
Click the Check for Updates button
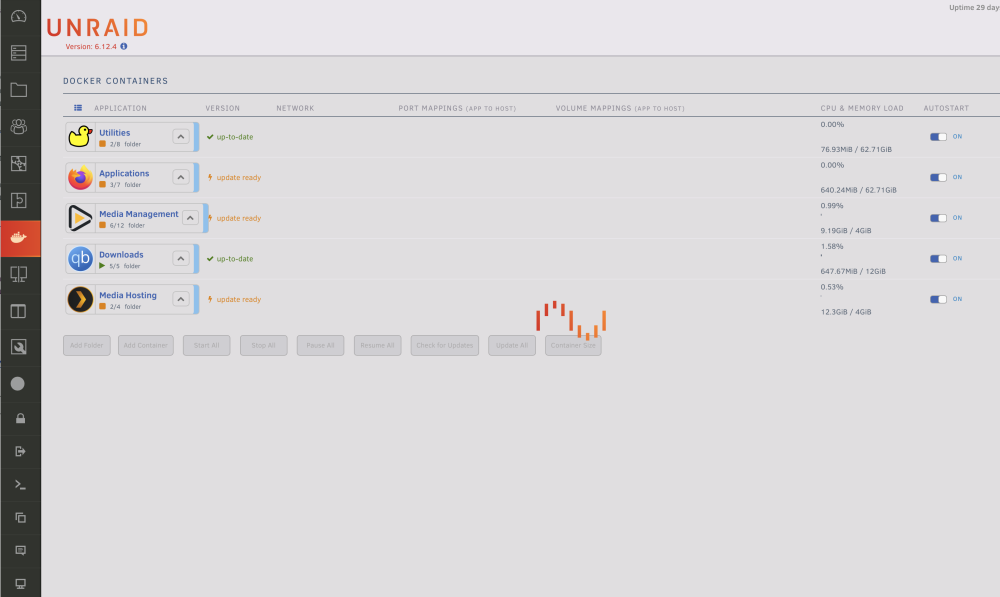pos(445,345)
